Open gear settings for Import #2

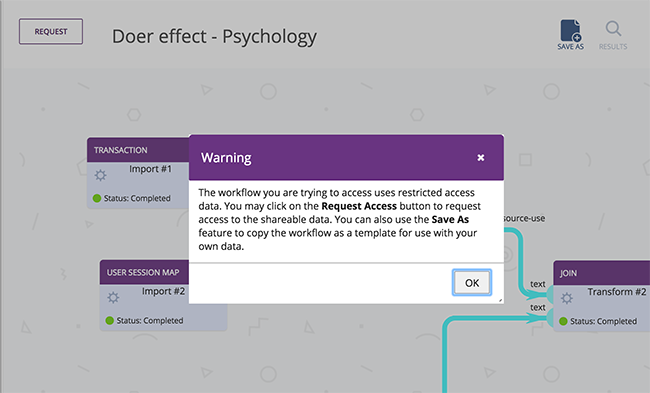coord(113,297)
